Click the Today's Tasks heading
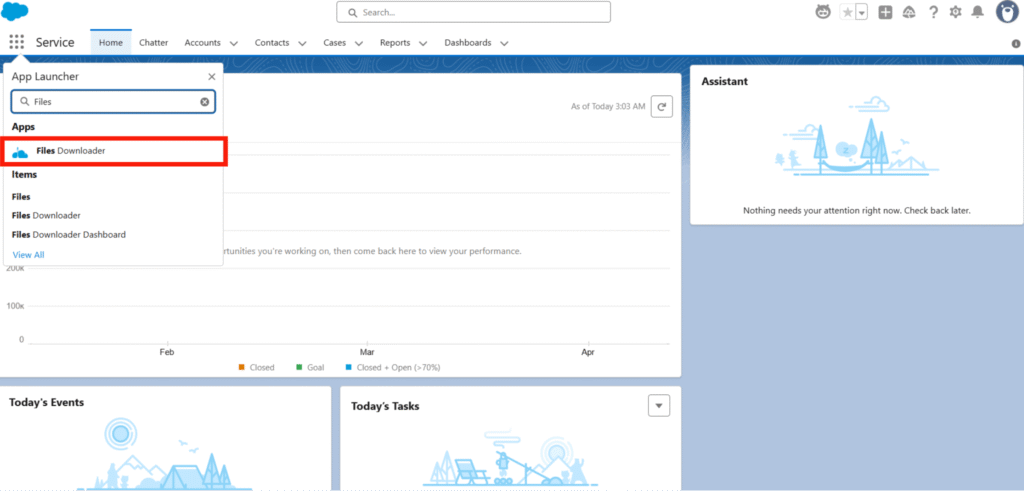The height and width of the screenshot is (495, 1024). coord(385,406)
